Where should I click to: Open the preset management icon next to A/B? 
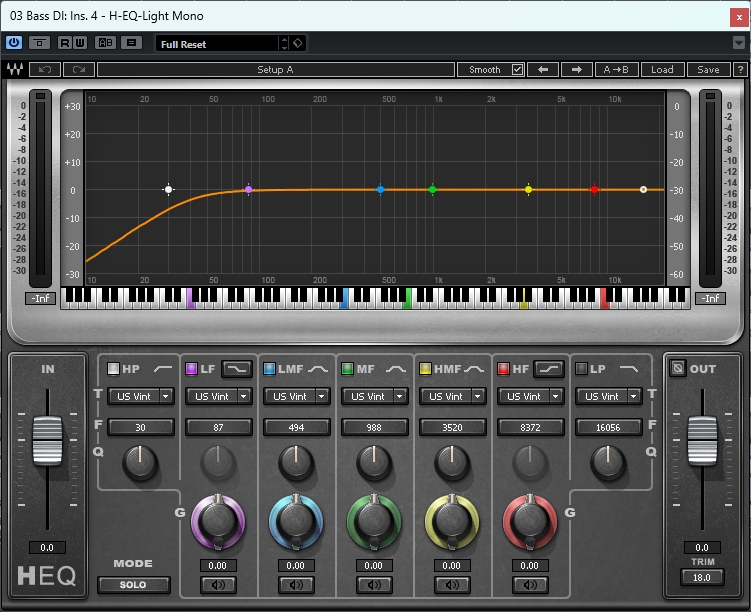[x=131, y=43]
